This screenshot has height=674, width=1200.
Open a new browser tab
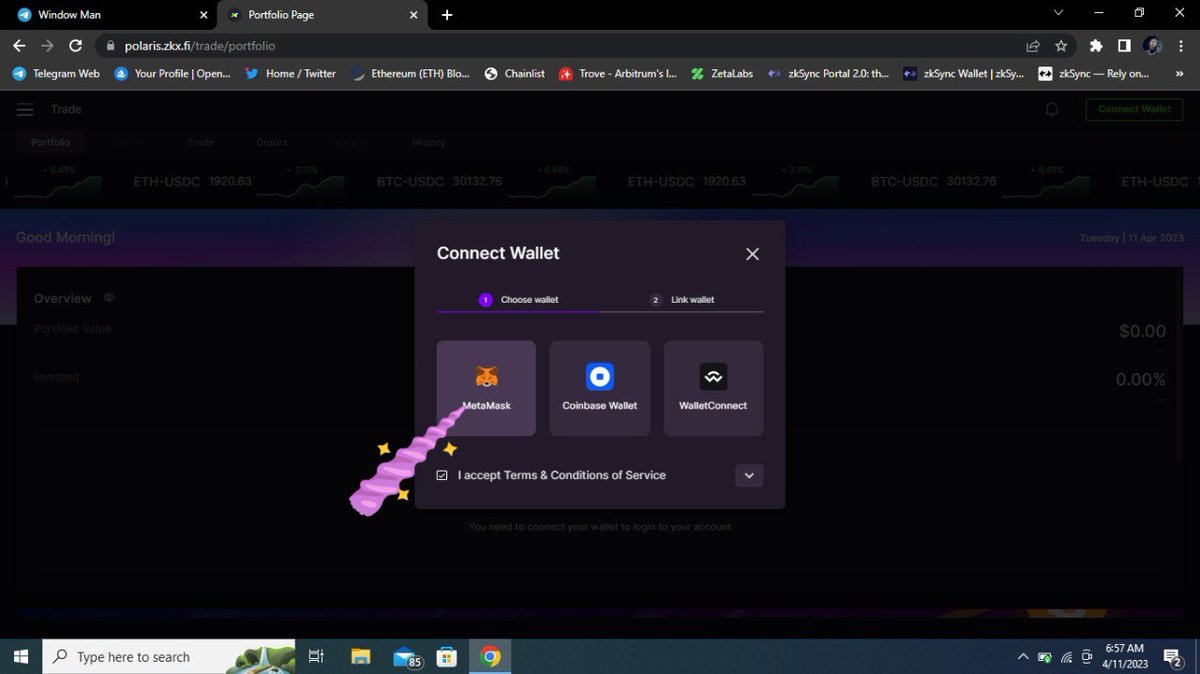click(x=447, y=15)
